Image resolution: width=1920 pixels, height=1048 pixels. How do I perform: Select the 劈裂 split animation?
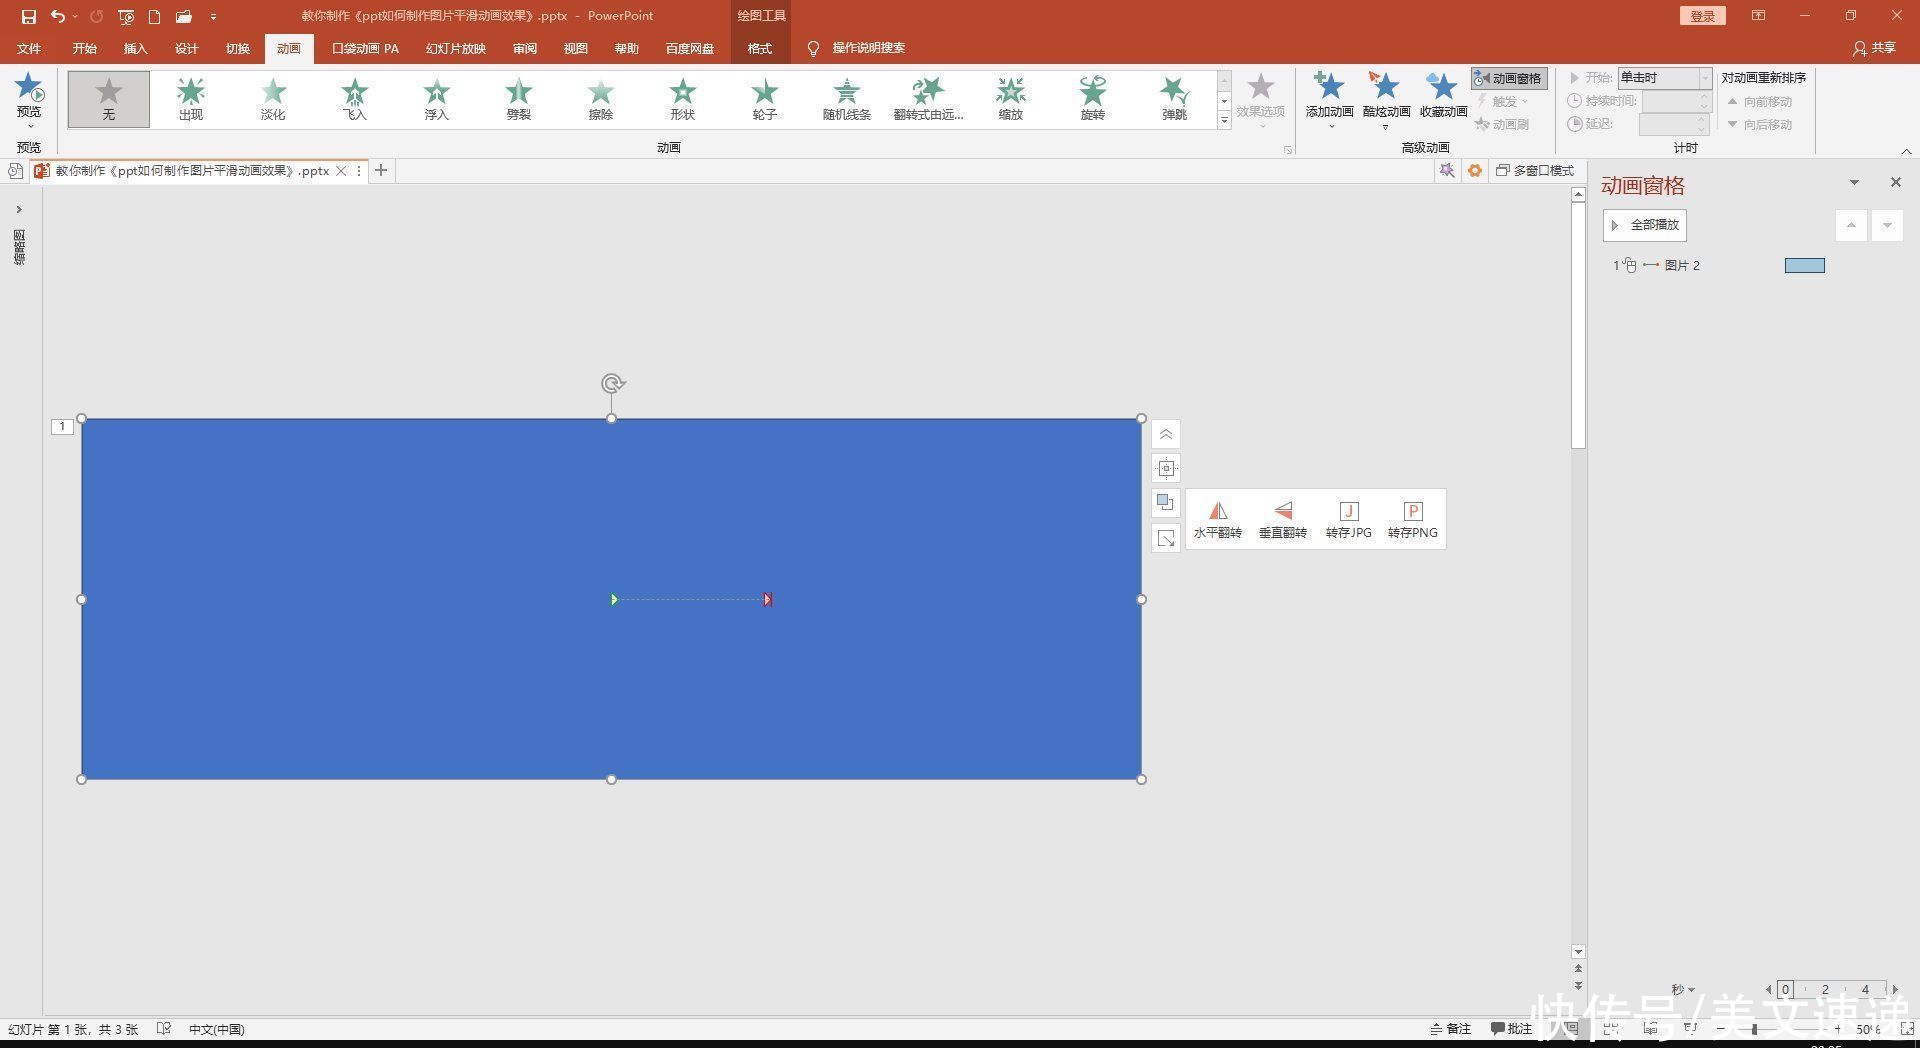pos(519,99)
